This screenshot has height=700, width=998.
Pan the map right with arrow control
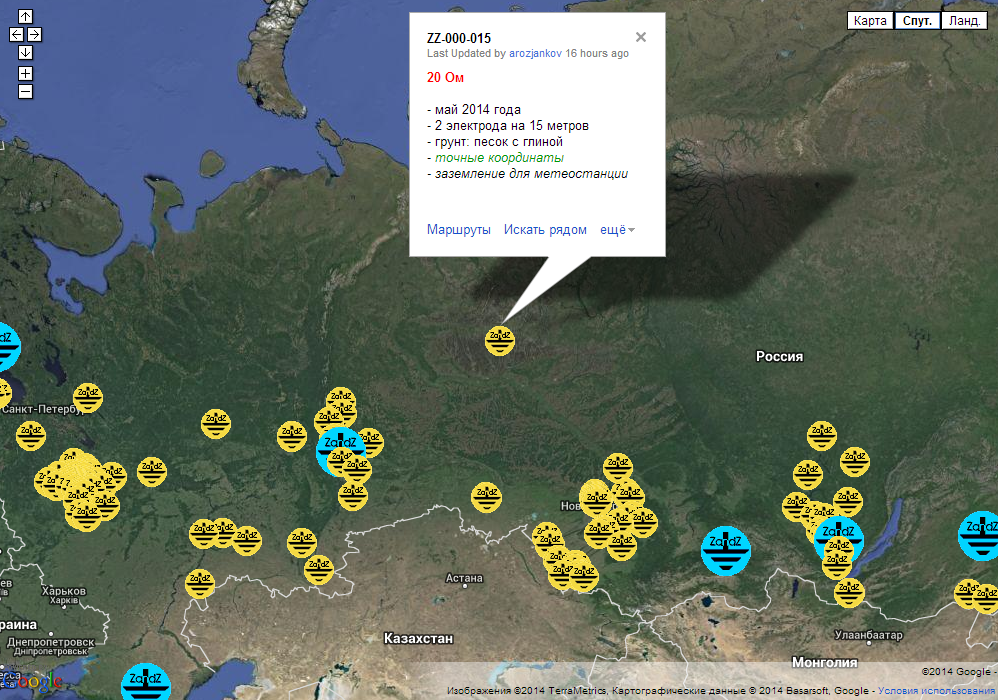coord(34,34)
